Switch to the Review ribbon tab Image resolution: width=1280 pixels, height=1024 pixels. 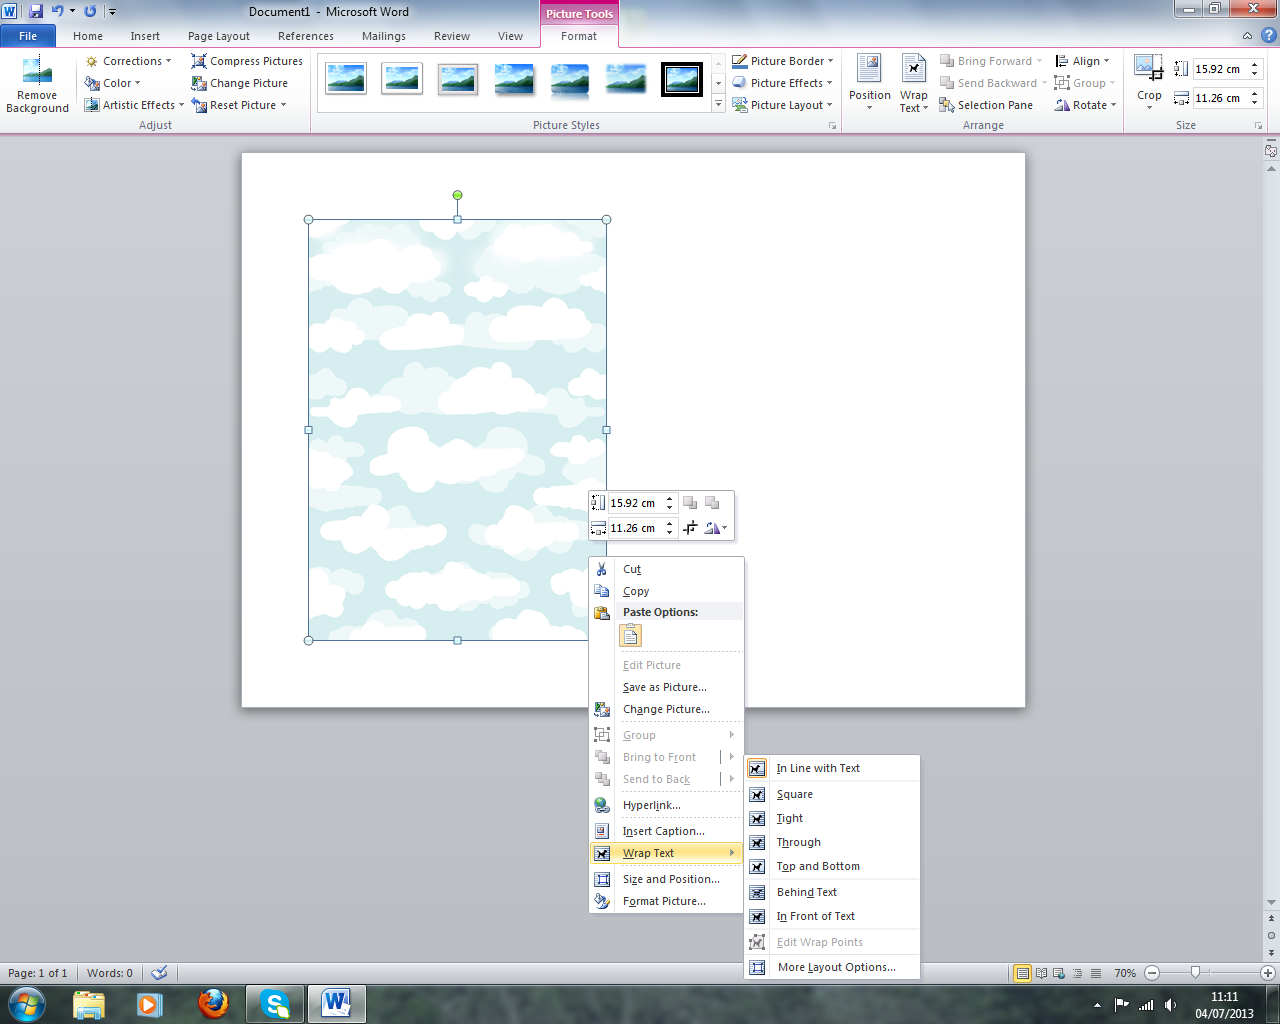point(451,36)
